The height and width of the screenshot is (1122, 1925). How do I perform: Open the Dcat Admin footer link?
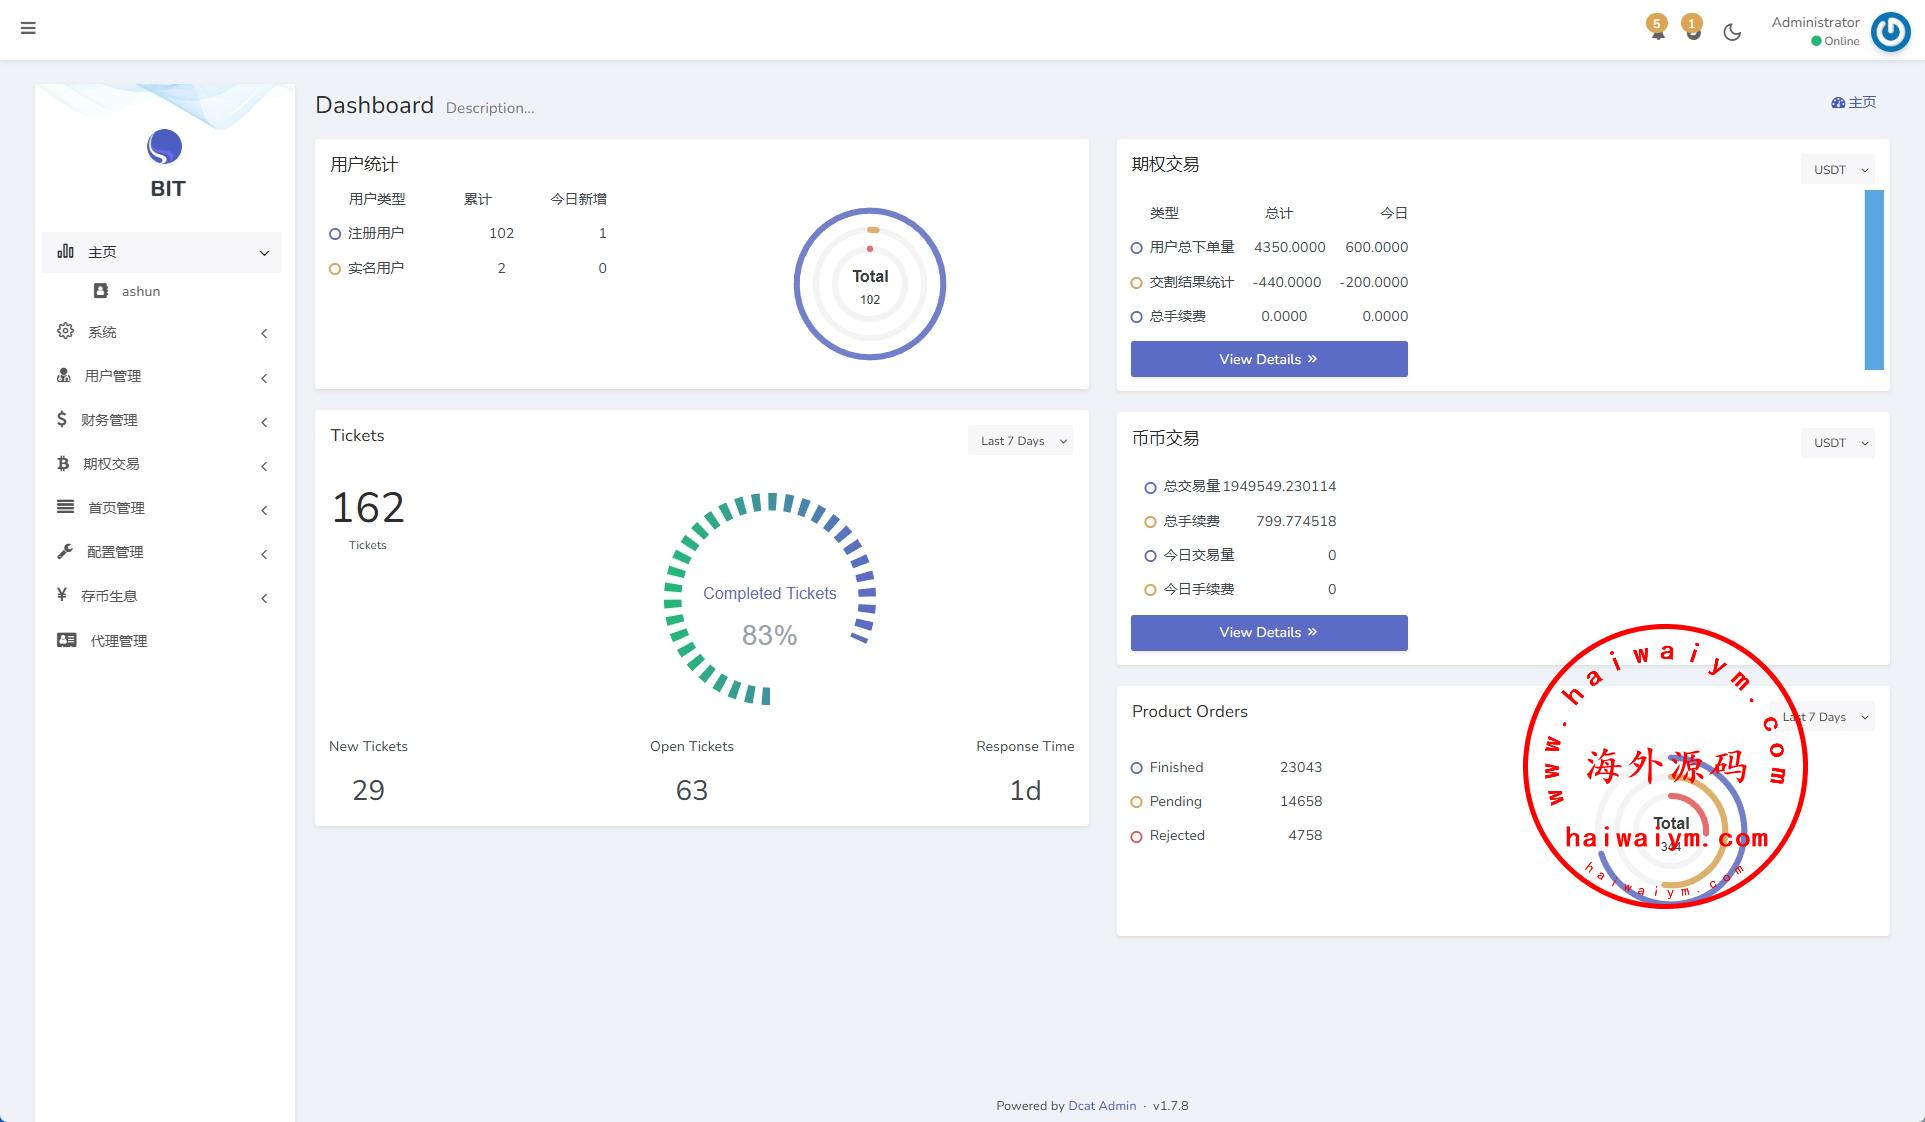(1101, 1105)
